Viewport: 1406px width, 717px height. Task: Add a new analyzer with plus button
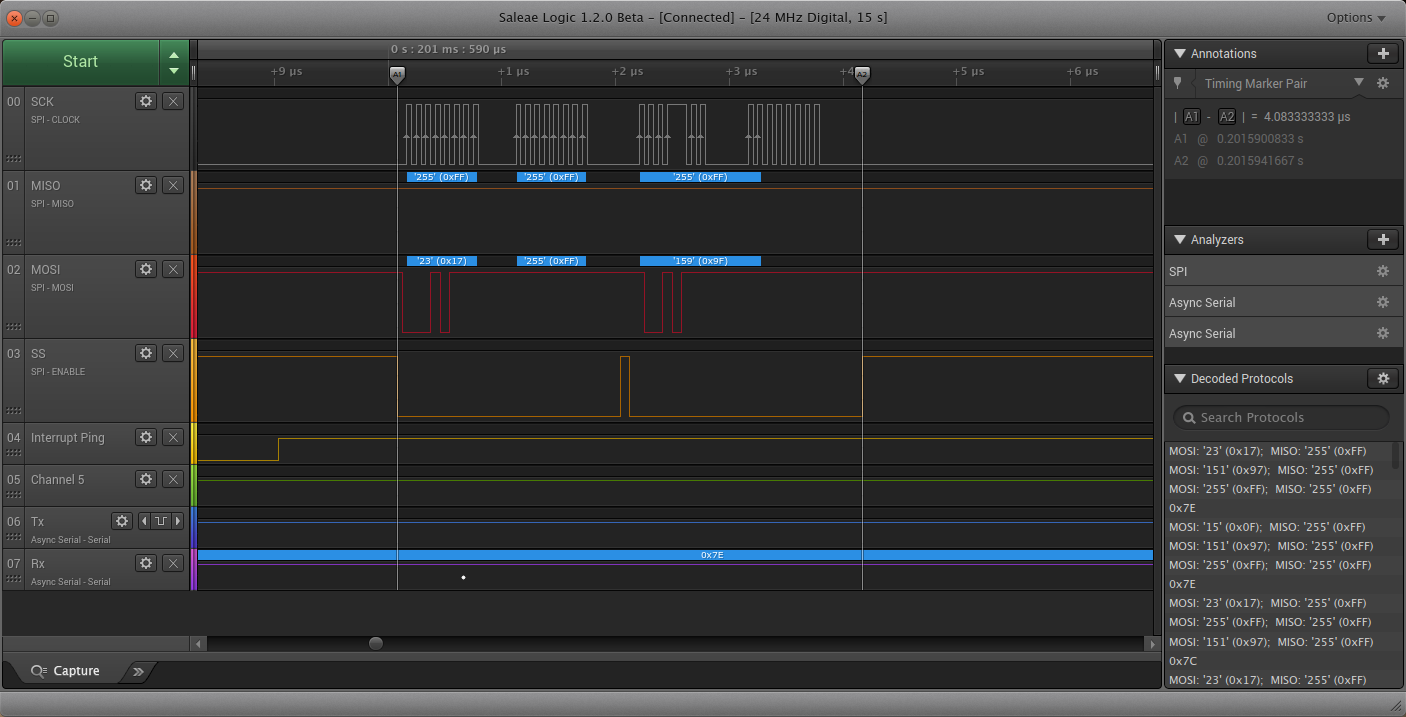click(x=1382, y=240)
